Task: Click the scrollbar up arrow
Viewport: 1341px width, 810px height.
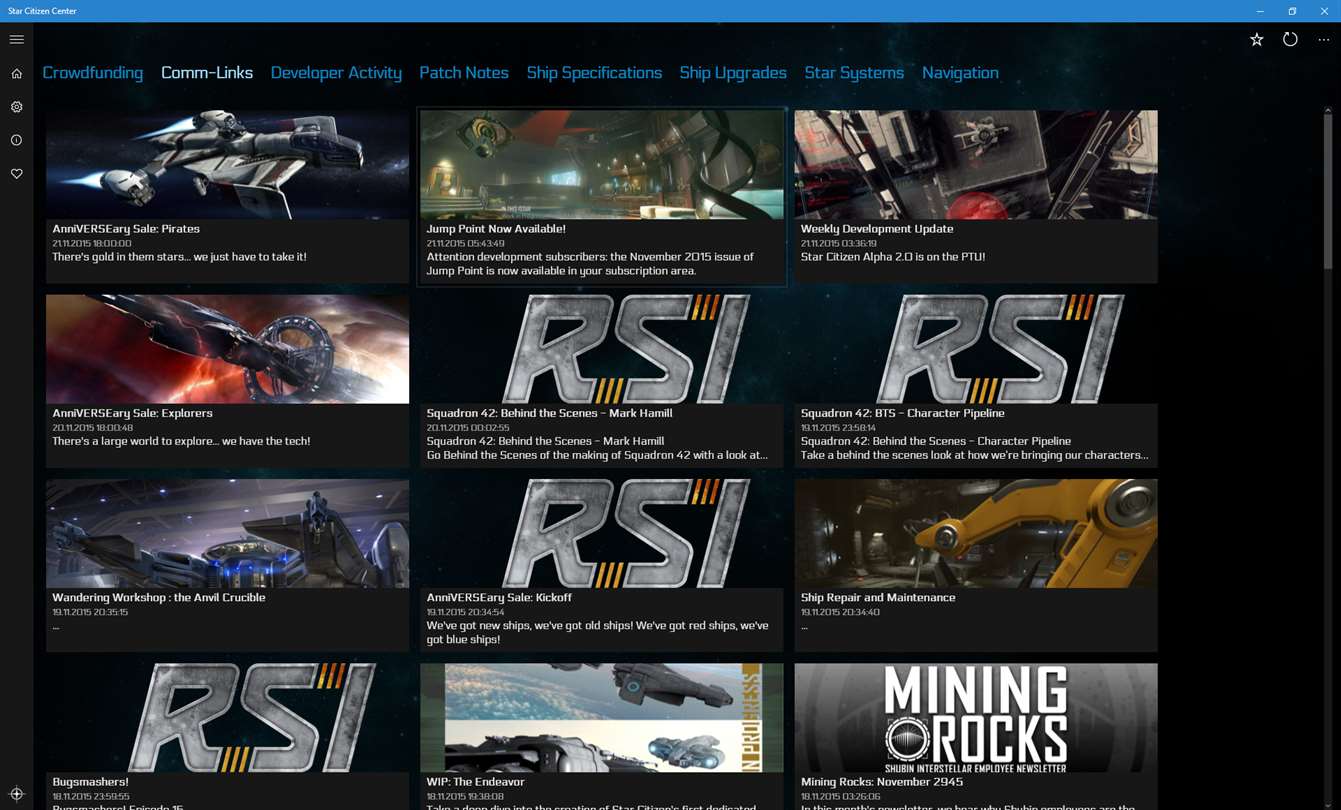Action: coord(1329,109)
